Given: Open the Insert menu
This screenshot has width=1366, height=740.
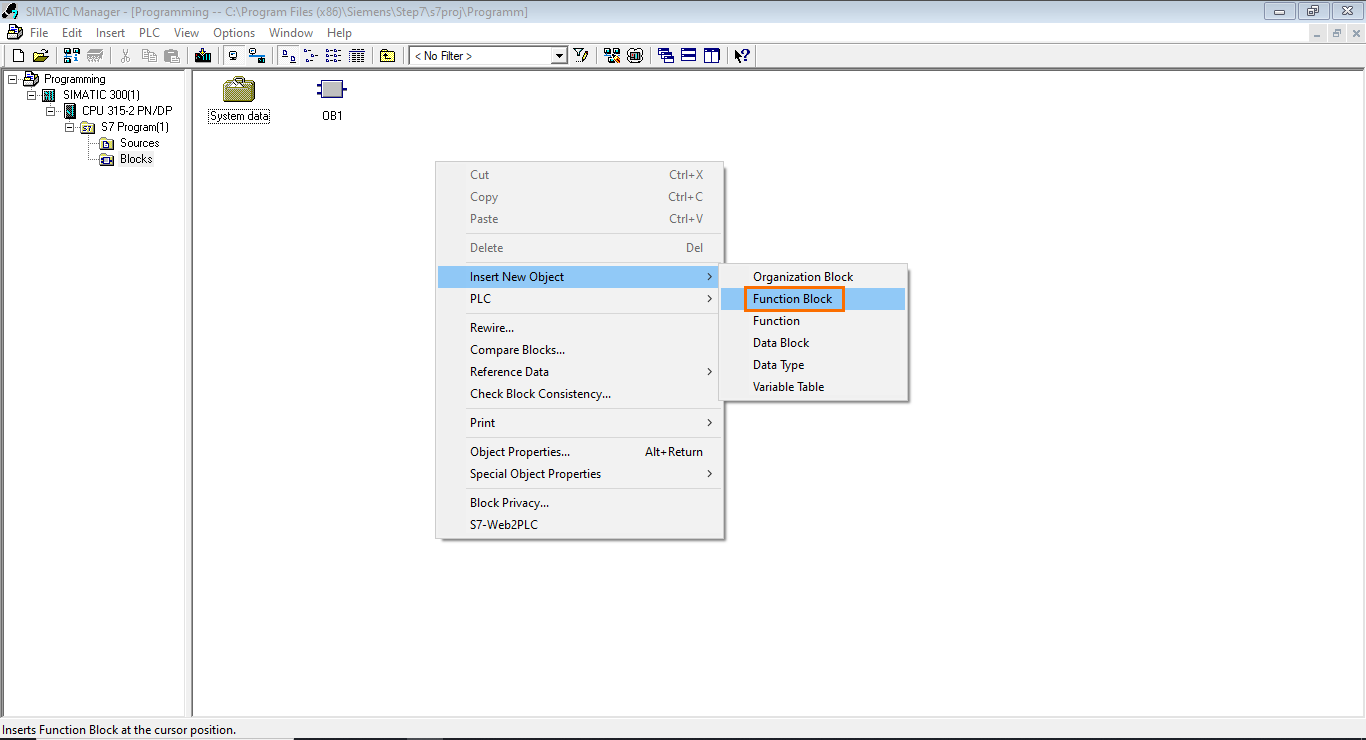Looking at the screenshot, I should pyautogui.click(x=110, y=33).
